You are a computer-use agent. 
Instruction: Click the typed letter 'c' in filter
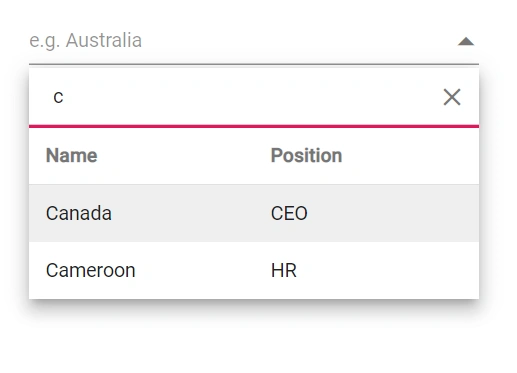58,97
